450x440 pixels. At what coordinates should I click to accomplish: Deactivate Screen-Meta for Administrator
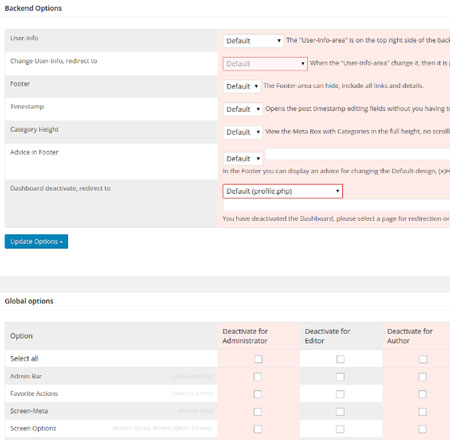pos(257,412)
